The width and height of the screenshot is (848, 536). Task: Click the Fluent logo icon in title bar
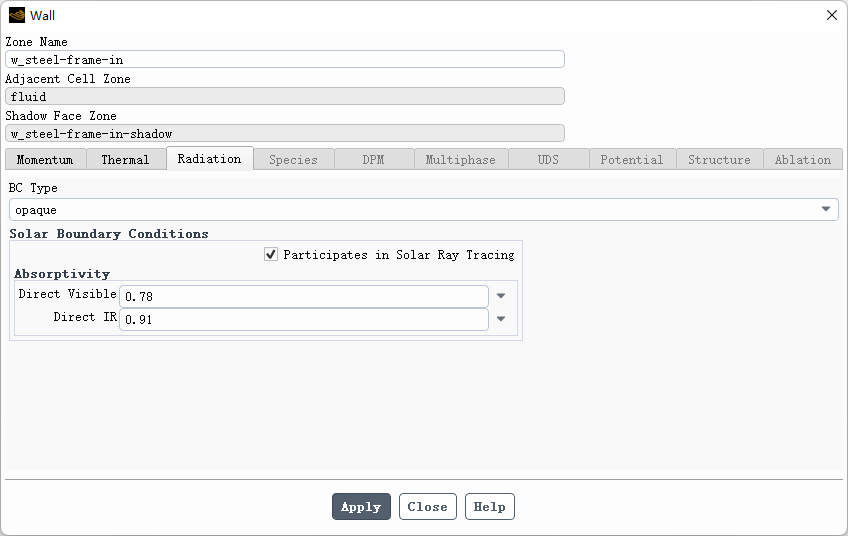(16, 15)
